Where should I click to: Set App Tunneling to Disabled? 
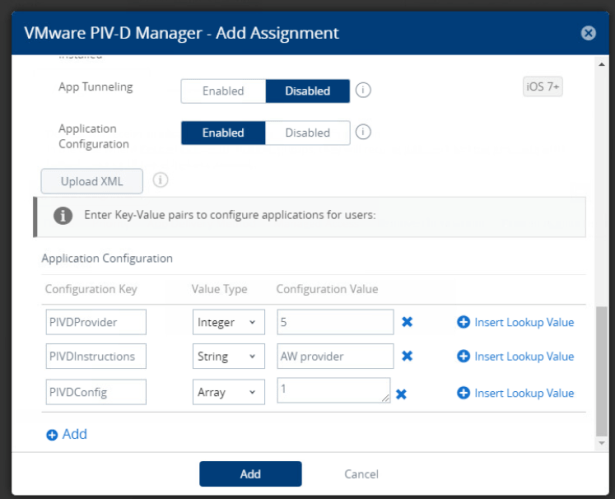point(308,91)
